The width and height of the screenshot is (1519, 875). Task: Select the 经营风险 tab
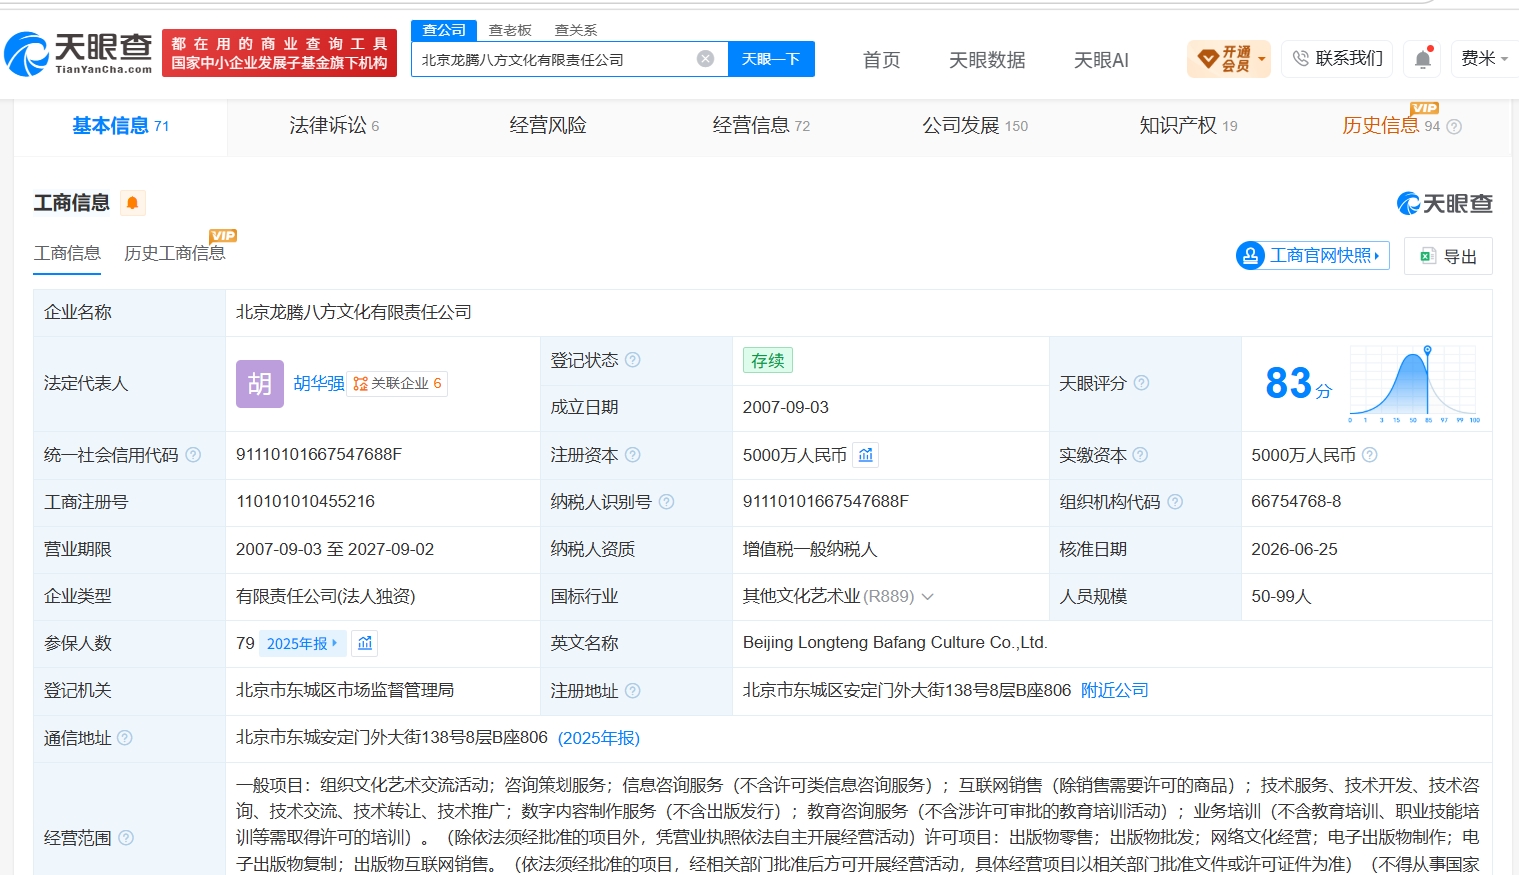point(548,126)
